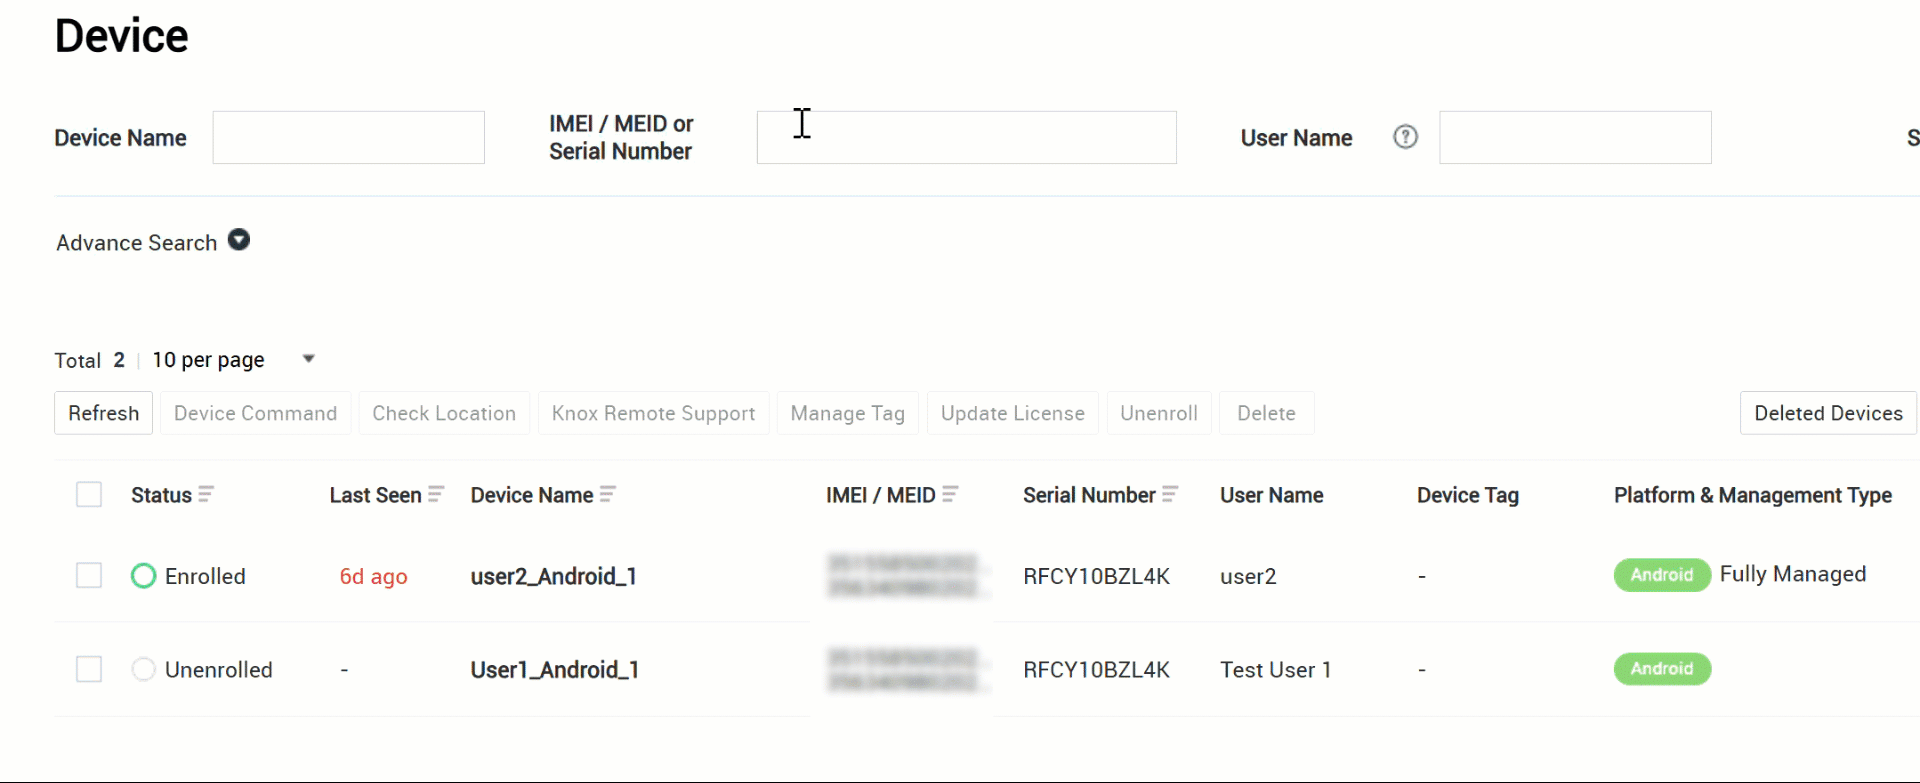Open the 10 per page dropdown

[308, 359]
